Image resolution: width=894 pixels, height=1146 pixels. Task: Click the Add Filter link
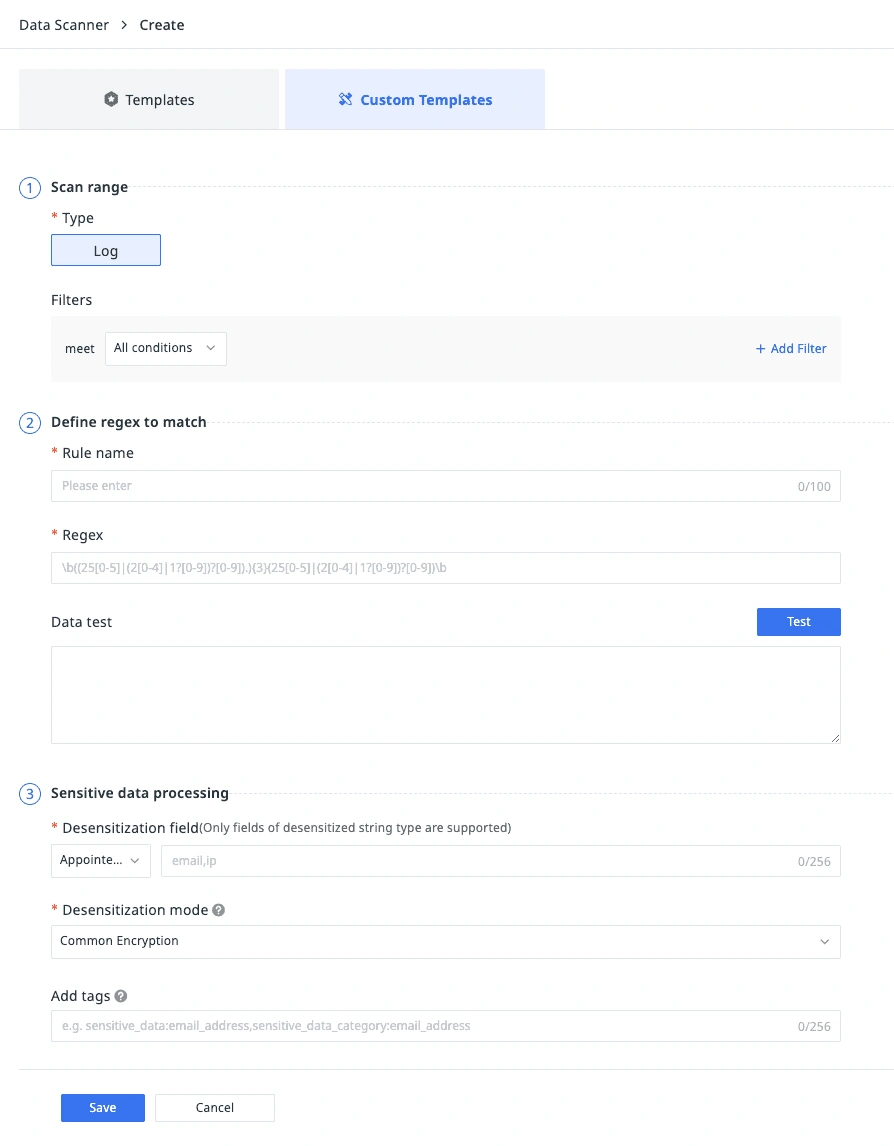(x=791, y=349)
